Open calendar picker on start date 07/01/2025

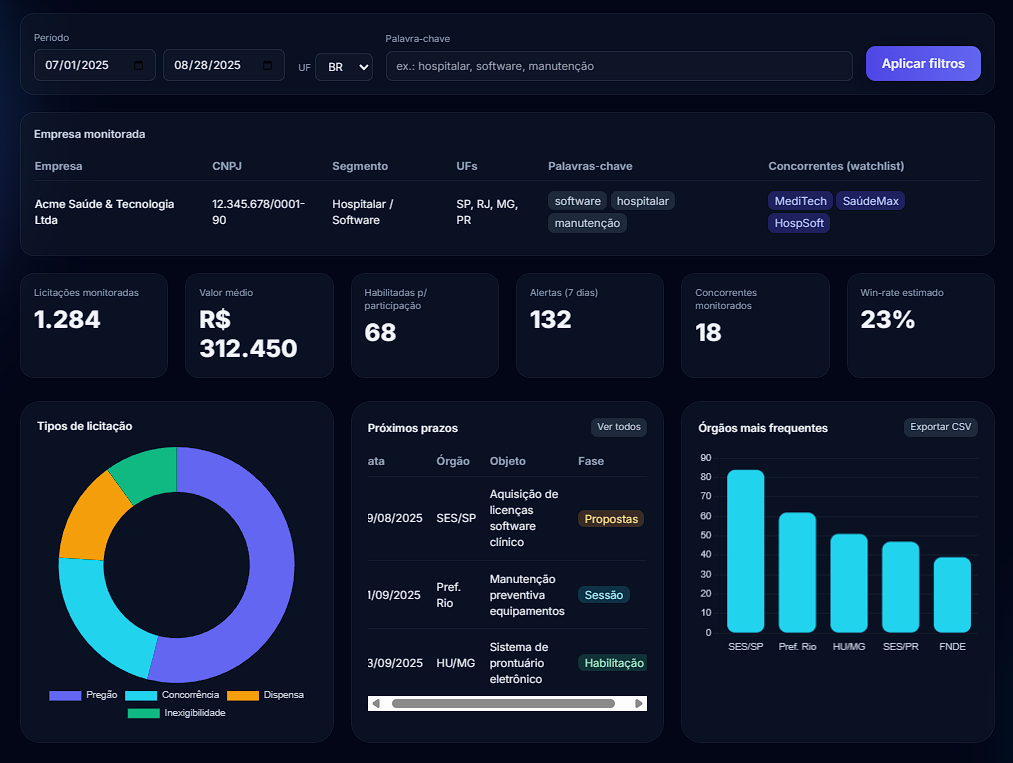139,66
